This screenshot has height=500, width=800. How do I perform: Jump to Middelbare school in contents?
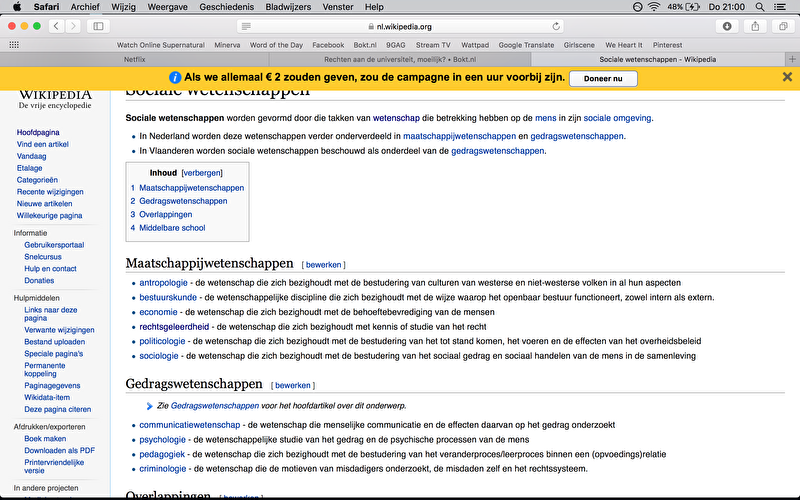172,228
